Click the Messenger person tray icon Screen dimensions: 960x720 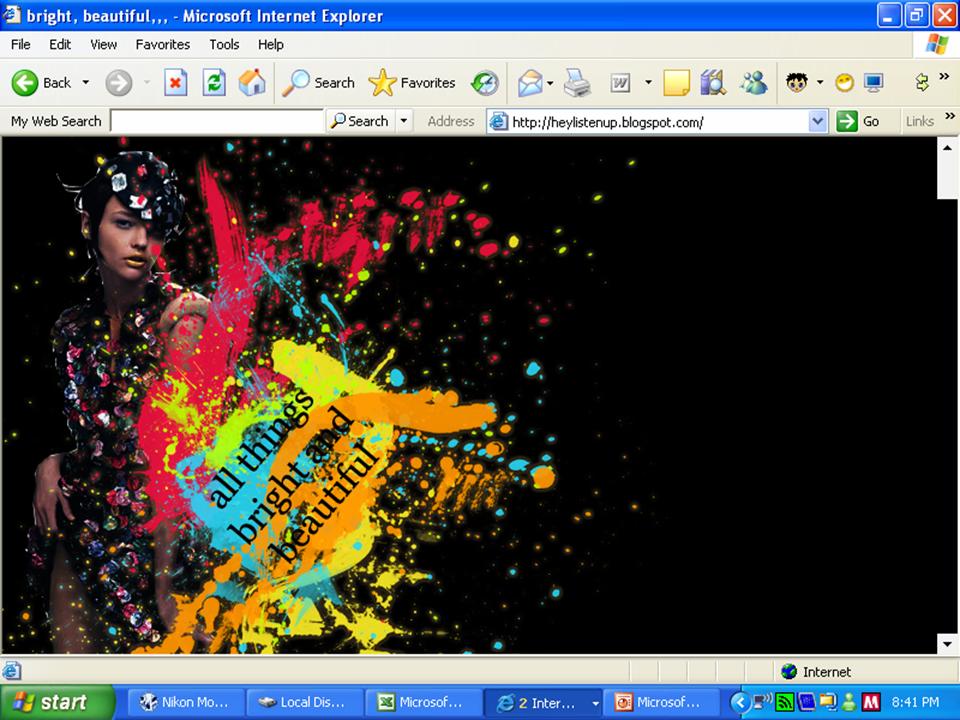849,702
